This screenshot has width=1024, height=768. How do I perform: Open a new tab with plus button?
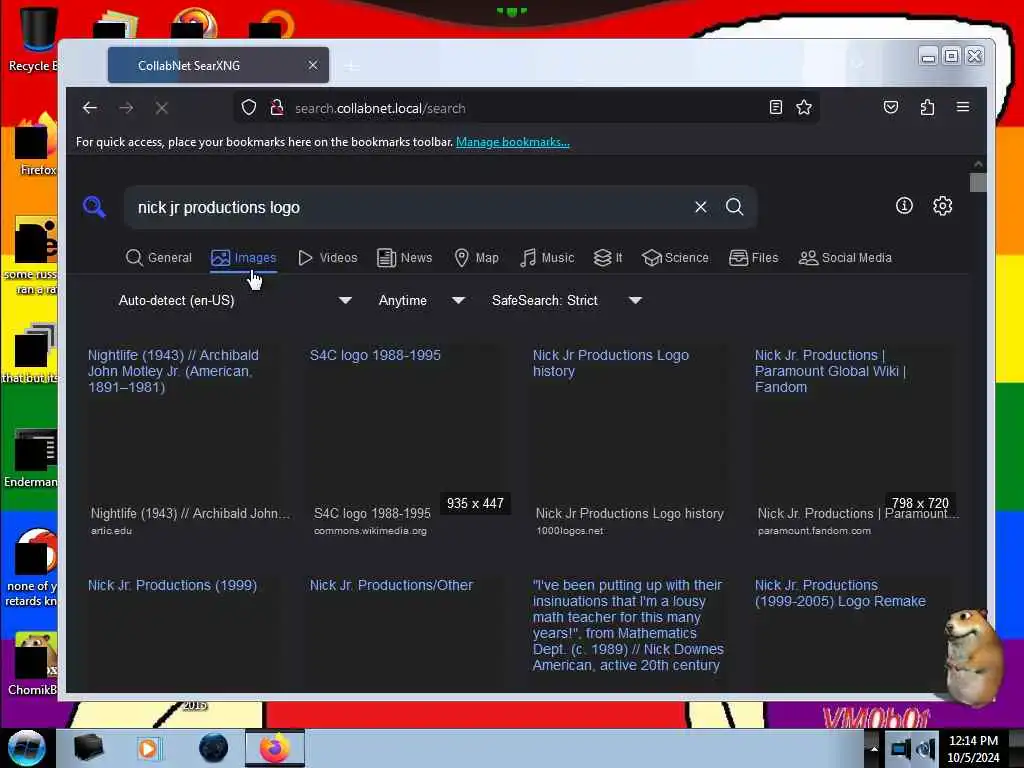tap(351, 66)
